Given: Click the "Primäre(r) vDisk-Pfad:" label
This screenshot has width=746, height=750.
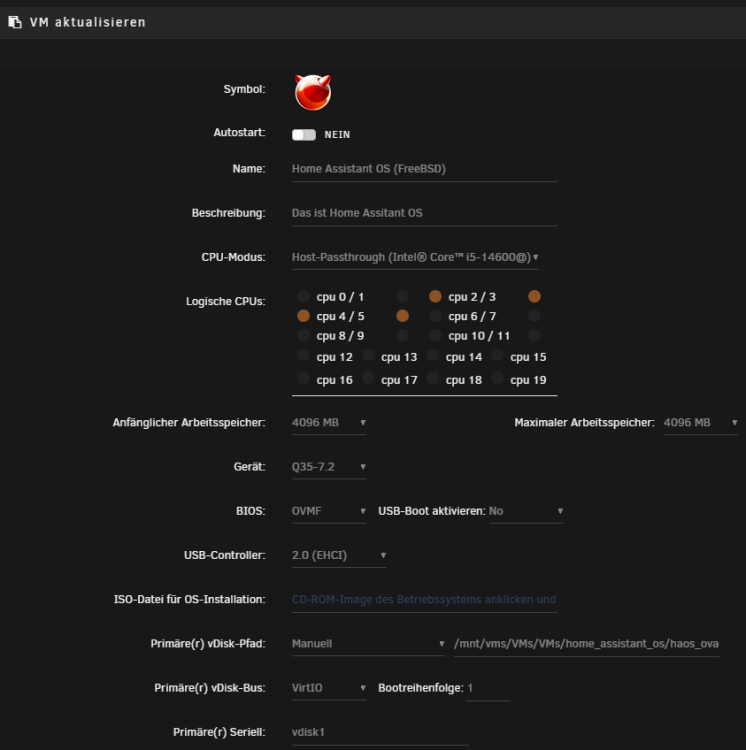Looking at the screenshot, I should 208,644.
